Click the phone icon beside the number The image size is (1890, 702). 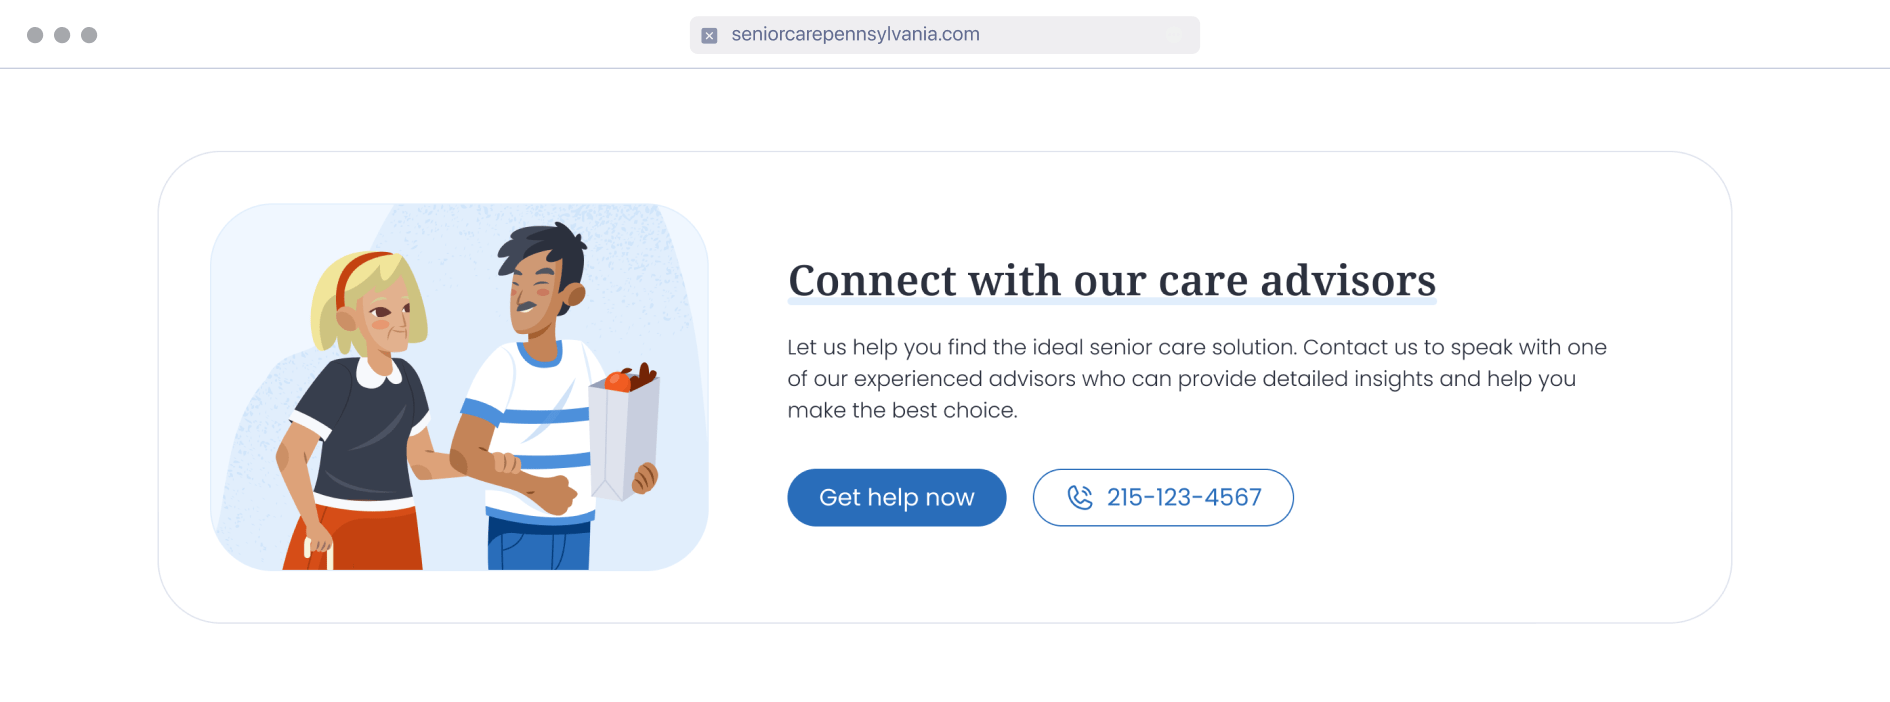[x=1080, y=497]
